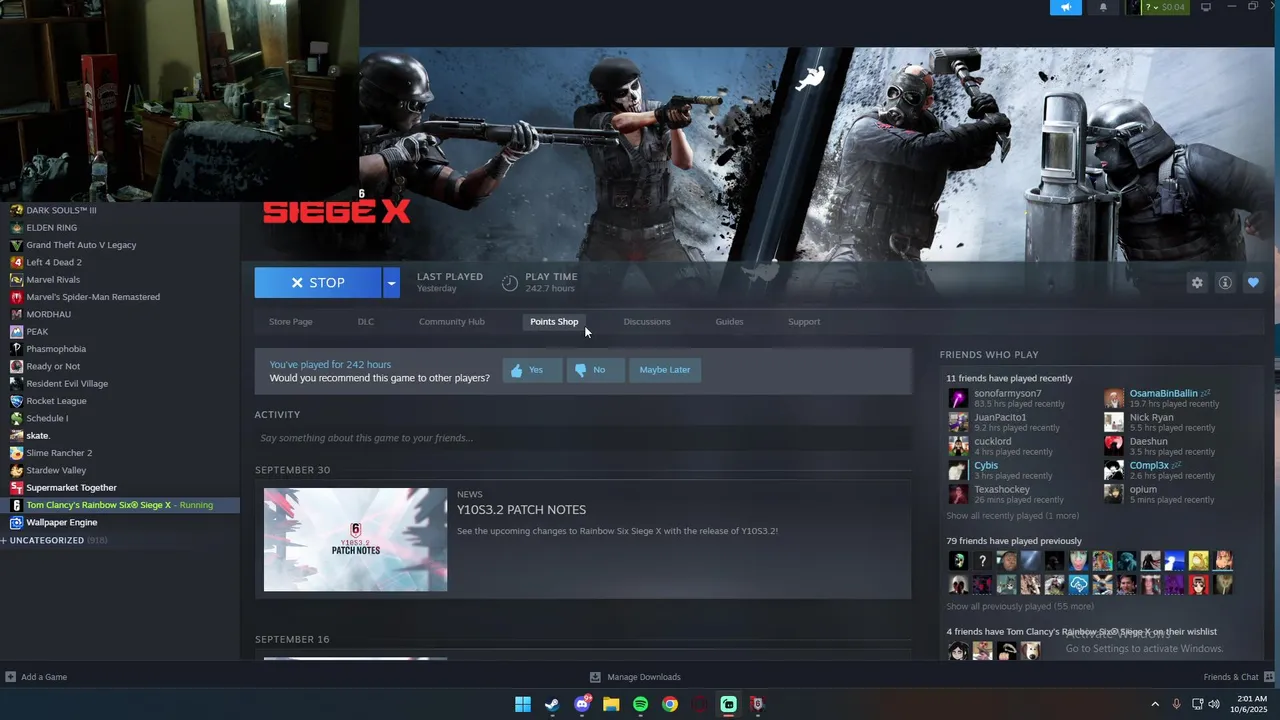Select Wallpaper Engine icon in library
The height and width of the screenshot is (720, 1280).
tap(16, 522)
